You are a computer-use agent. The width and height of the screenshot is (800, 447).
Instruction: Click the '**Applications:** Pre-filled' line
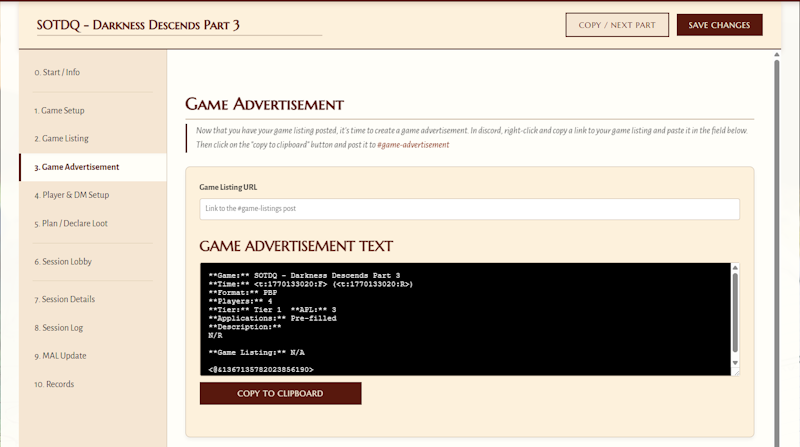(272, 318)
